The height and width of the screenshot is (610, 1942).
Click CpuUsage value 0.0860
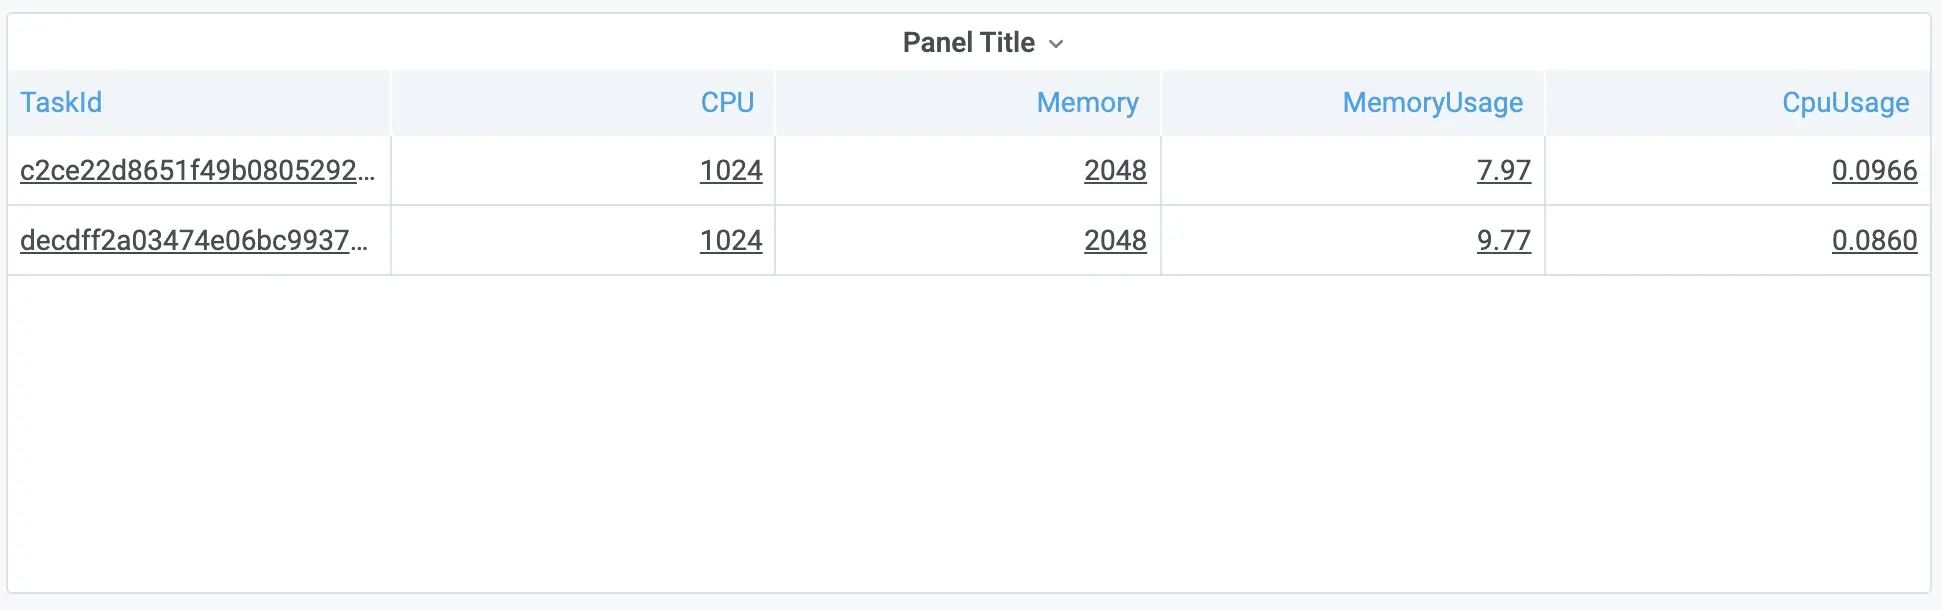click(1874, 240)
